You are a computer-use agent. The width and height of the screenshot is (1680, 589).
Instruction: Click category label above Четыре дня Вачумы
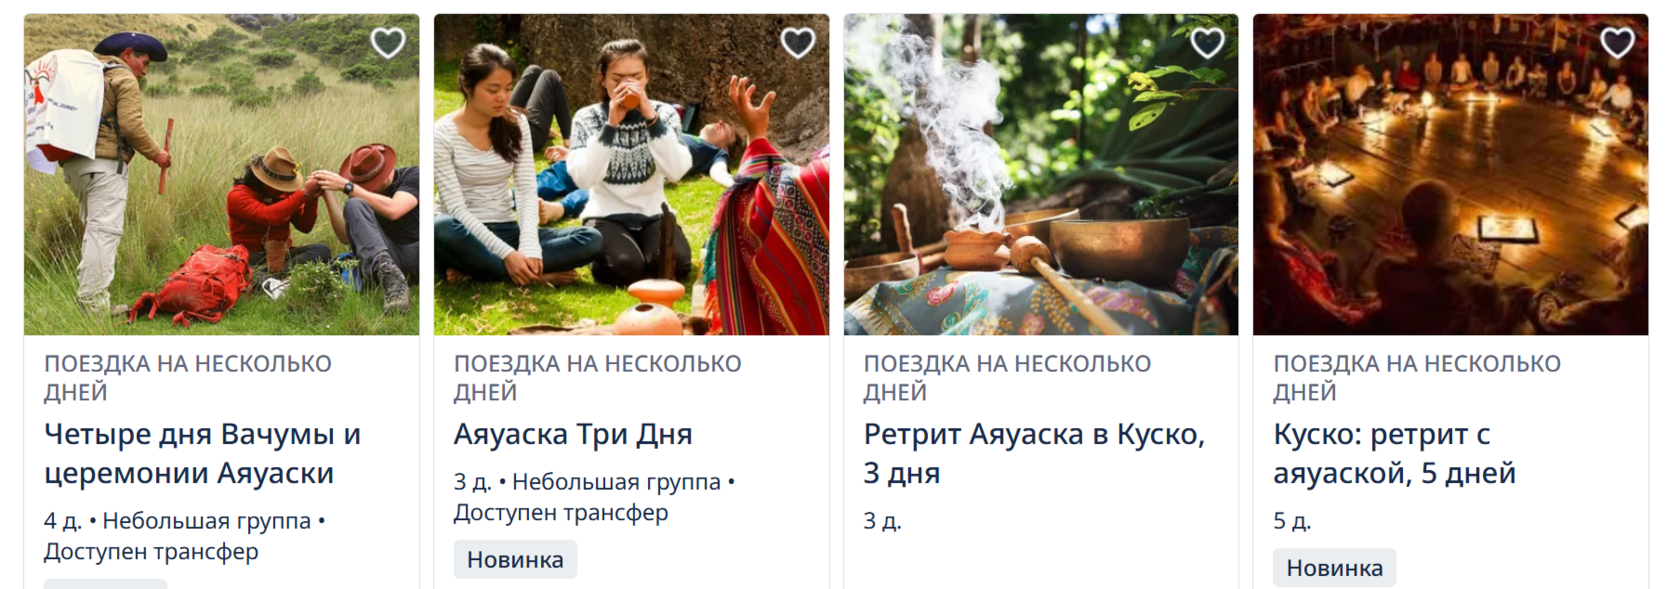pyautogui.click(x=188, y=378)
